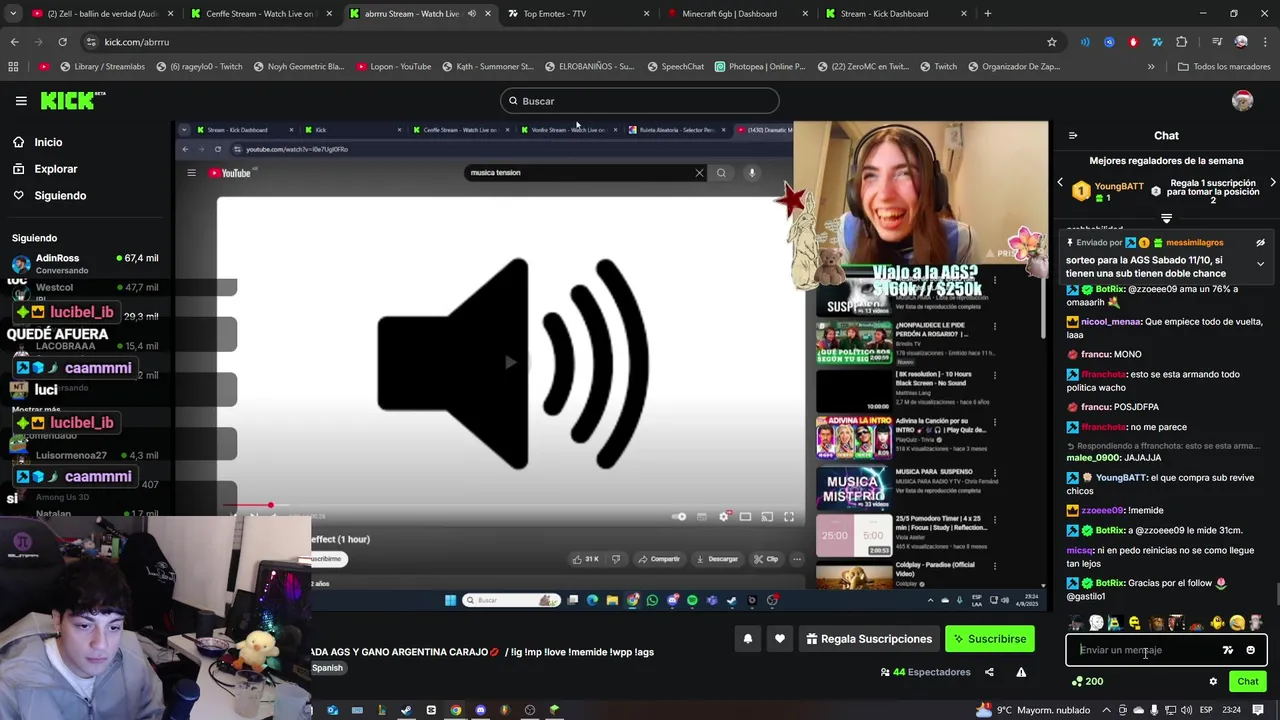Select AdinRoss channel in following list
1280x720 pixels.
(85, 263)
